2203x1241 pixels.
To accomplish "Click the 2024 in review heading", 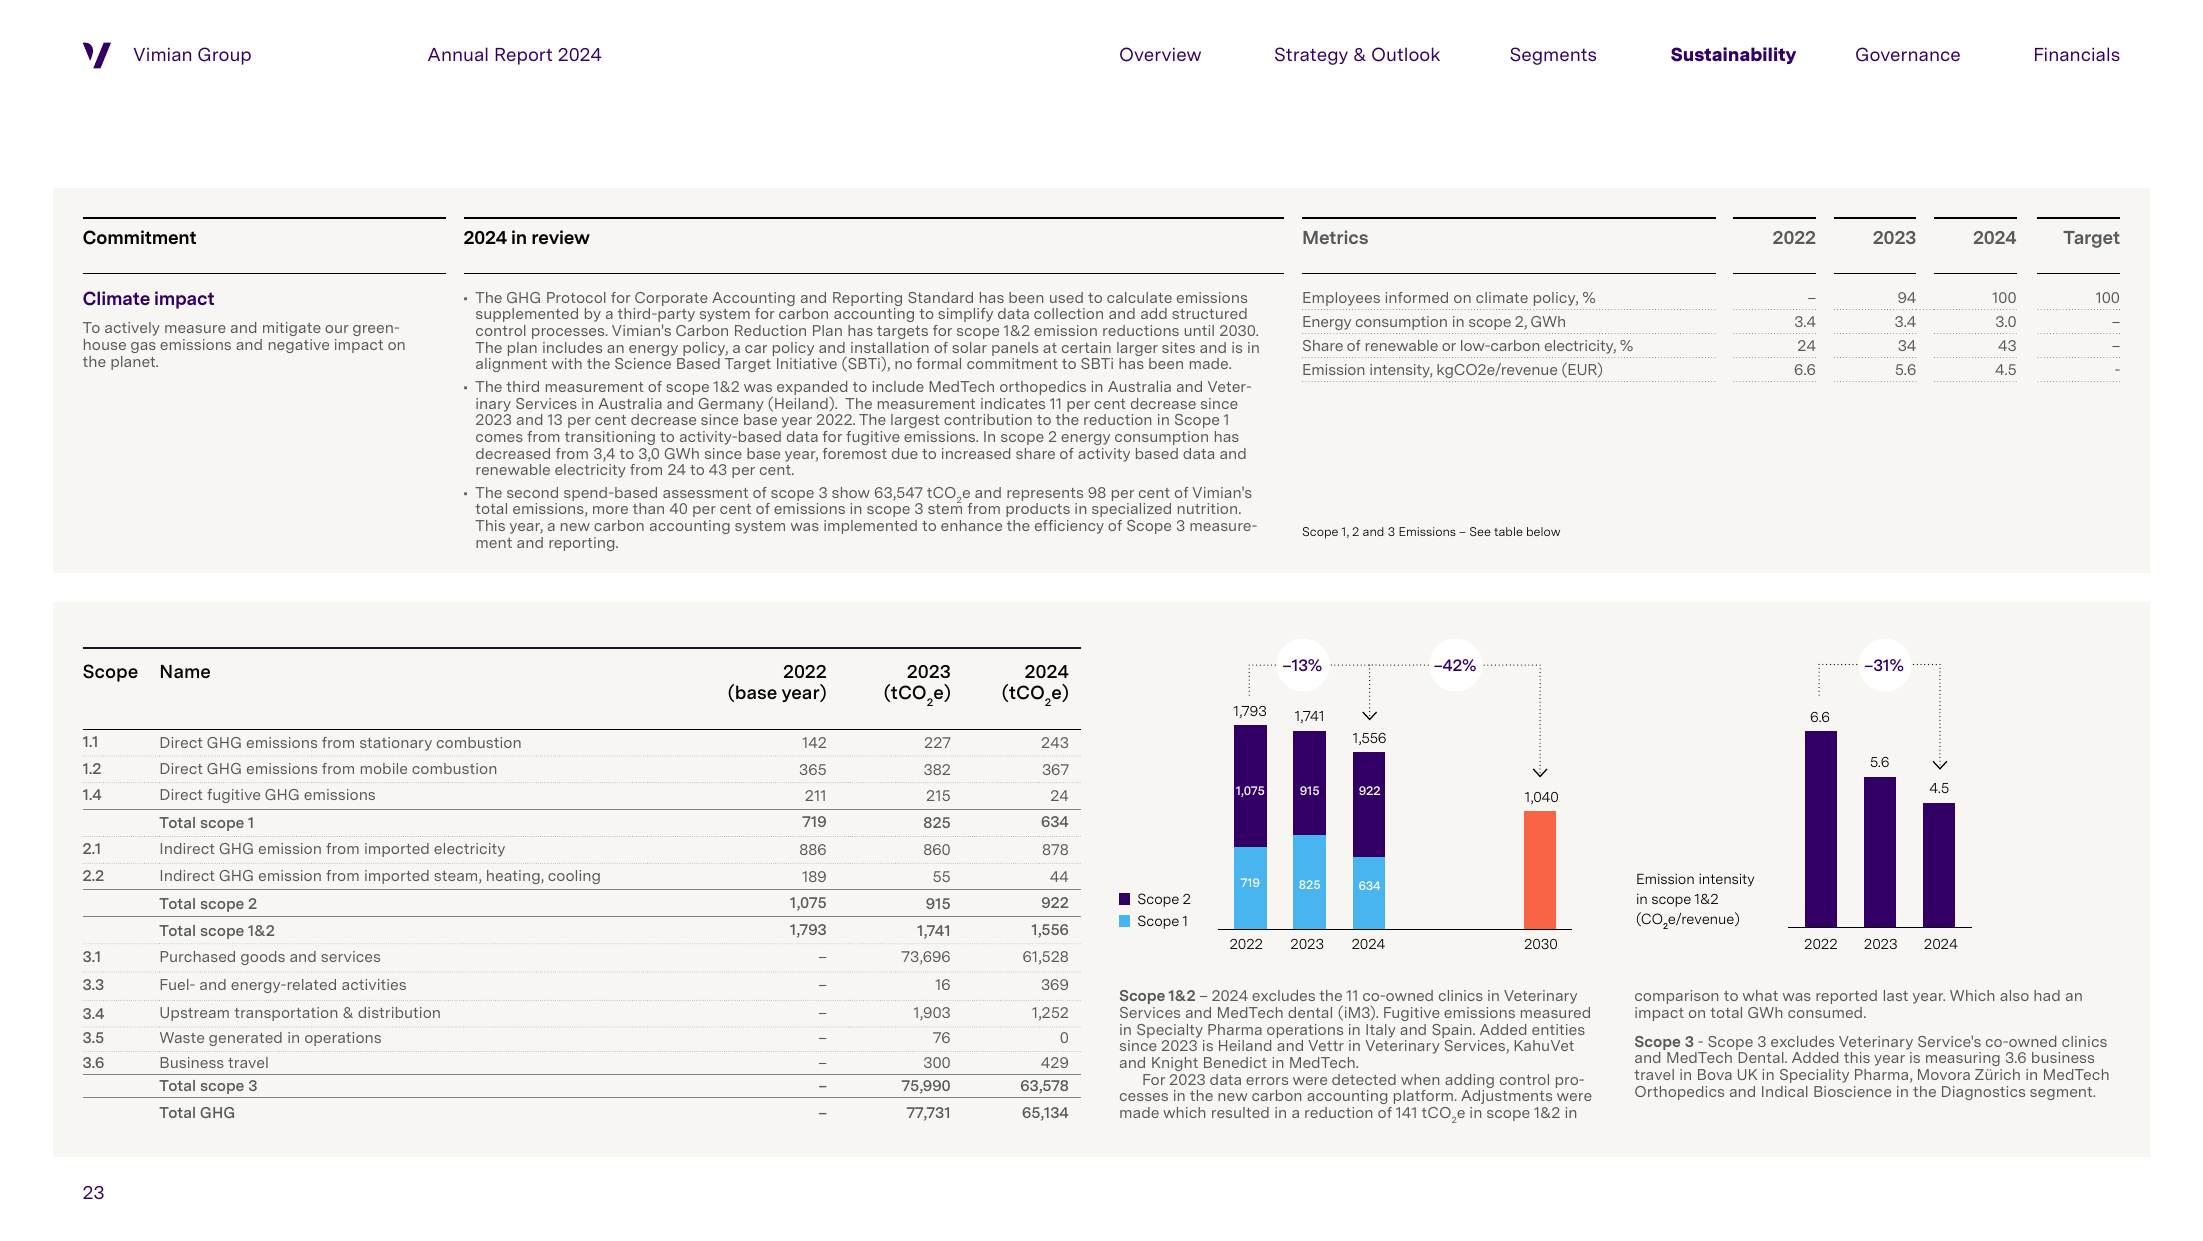I will pyautogui.click(x=526, y=238).
